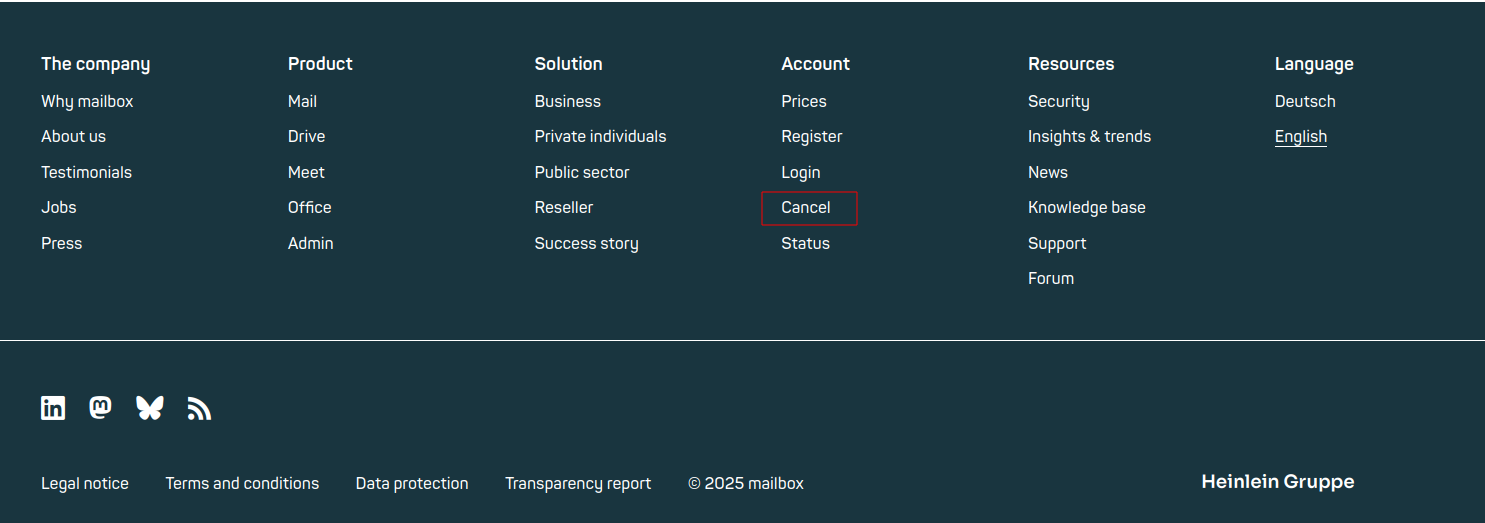This screenshot has height=523, width=1485.
Task: Open Terms and conditions
Action: pyautogui.click(x=242, y=484)
